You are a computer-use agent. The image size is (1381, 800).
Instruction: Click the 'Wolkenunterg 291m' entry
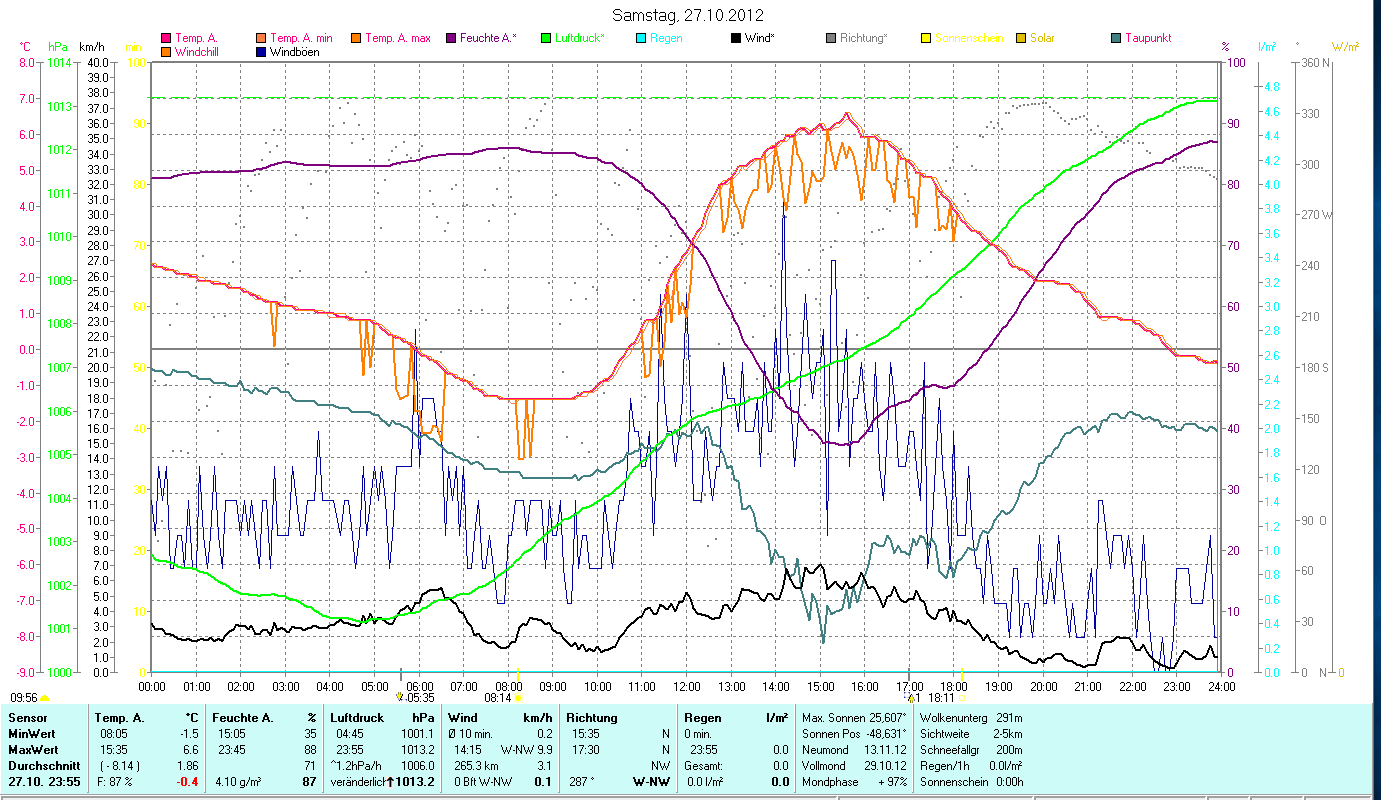click(970, 718)
